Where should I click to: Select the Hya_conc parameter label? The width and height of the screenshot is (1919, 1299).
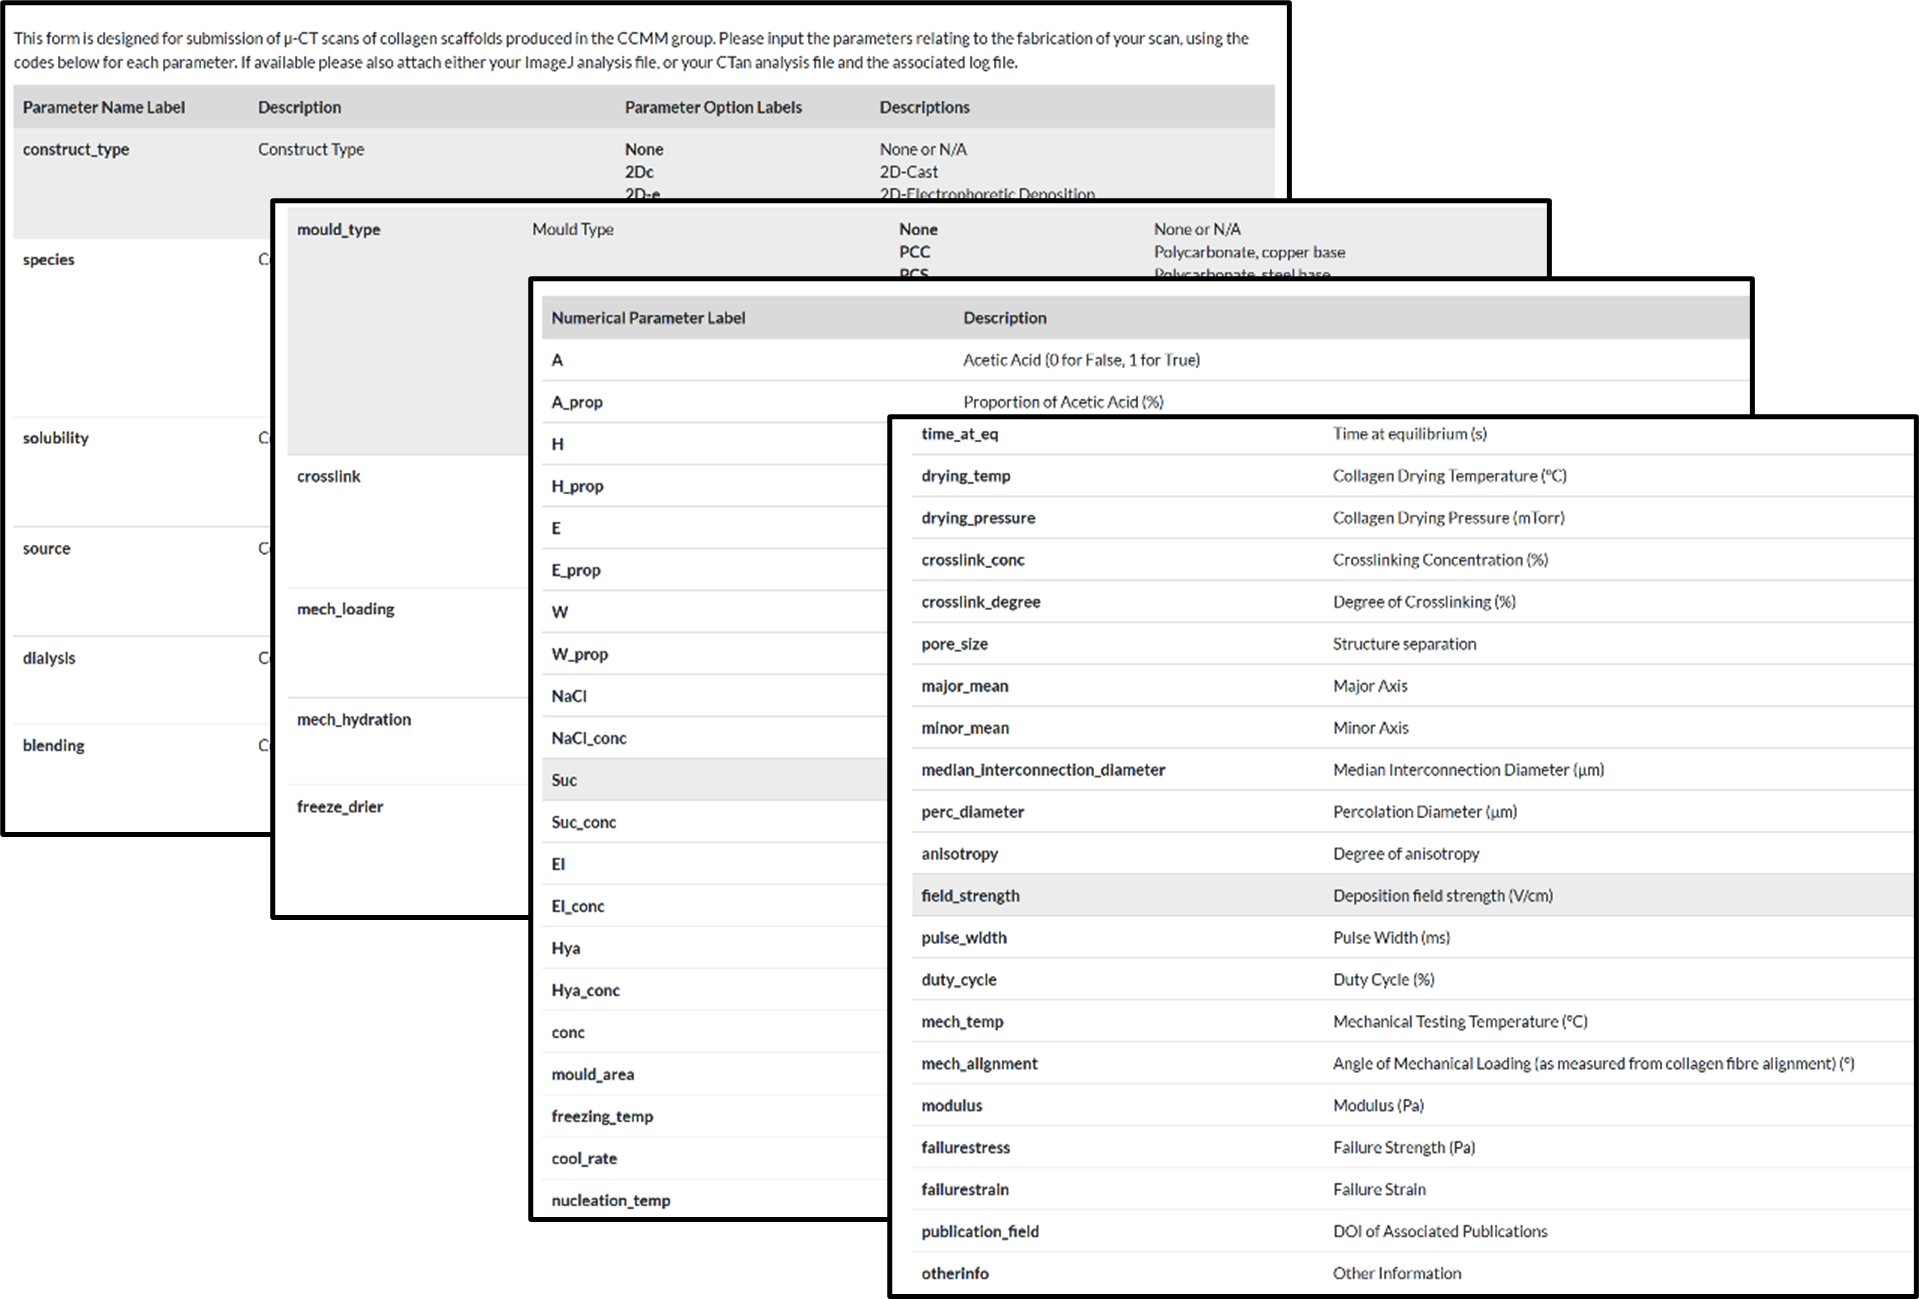coord(586,990)
